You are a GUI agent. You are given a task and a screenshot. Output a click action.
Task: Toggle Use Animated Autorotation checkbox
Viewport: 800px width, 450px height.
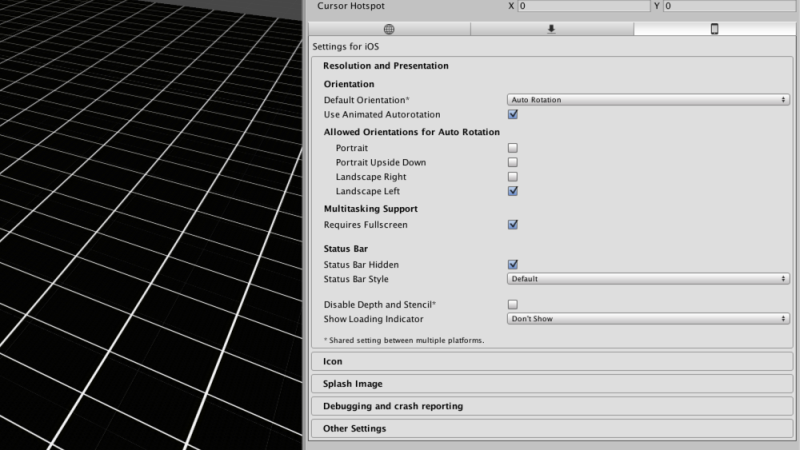coord(513,114)
